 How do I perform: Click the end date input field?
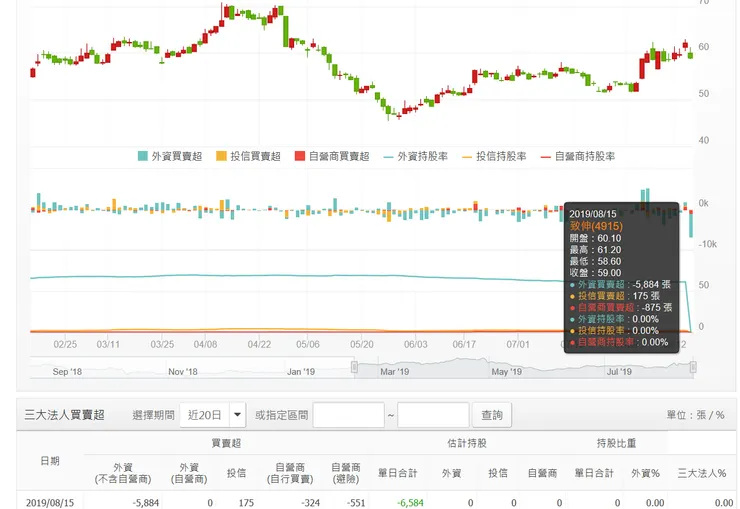pyautogui.click(x=433, y=415)
